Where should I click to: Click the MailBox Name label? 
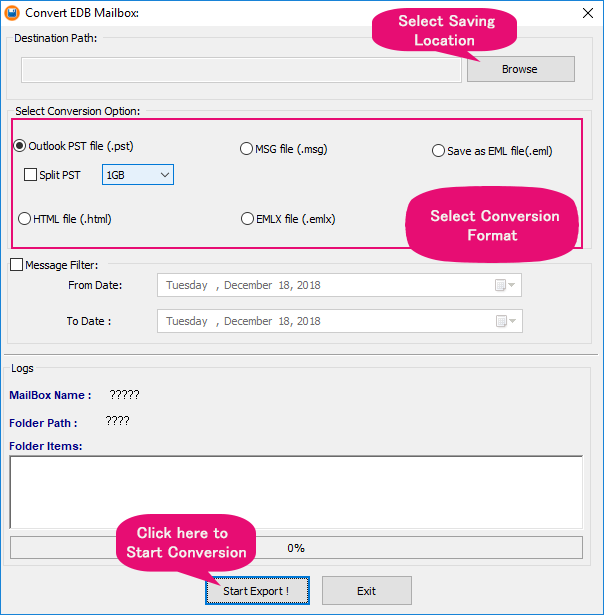pyautogui.click(x=50, y=395)
